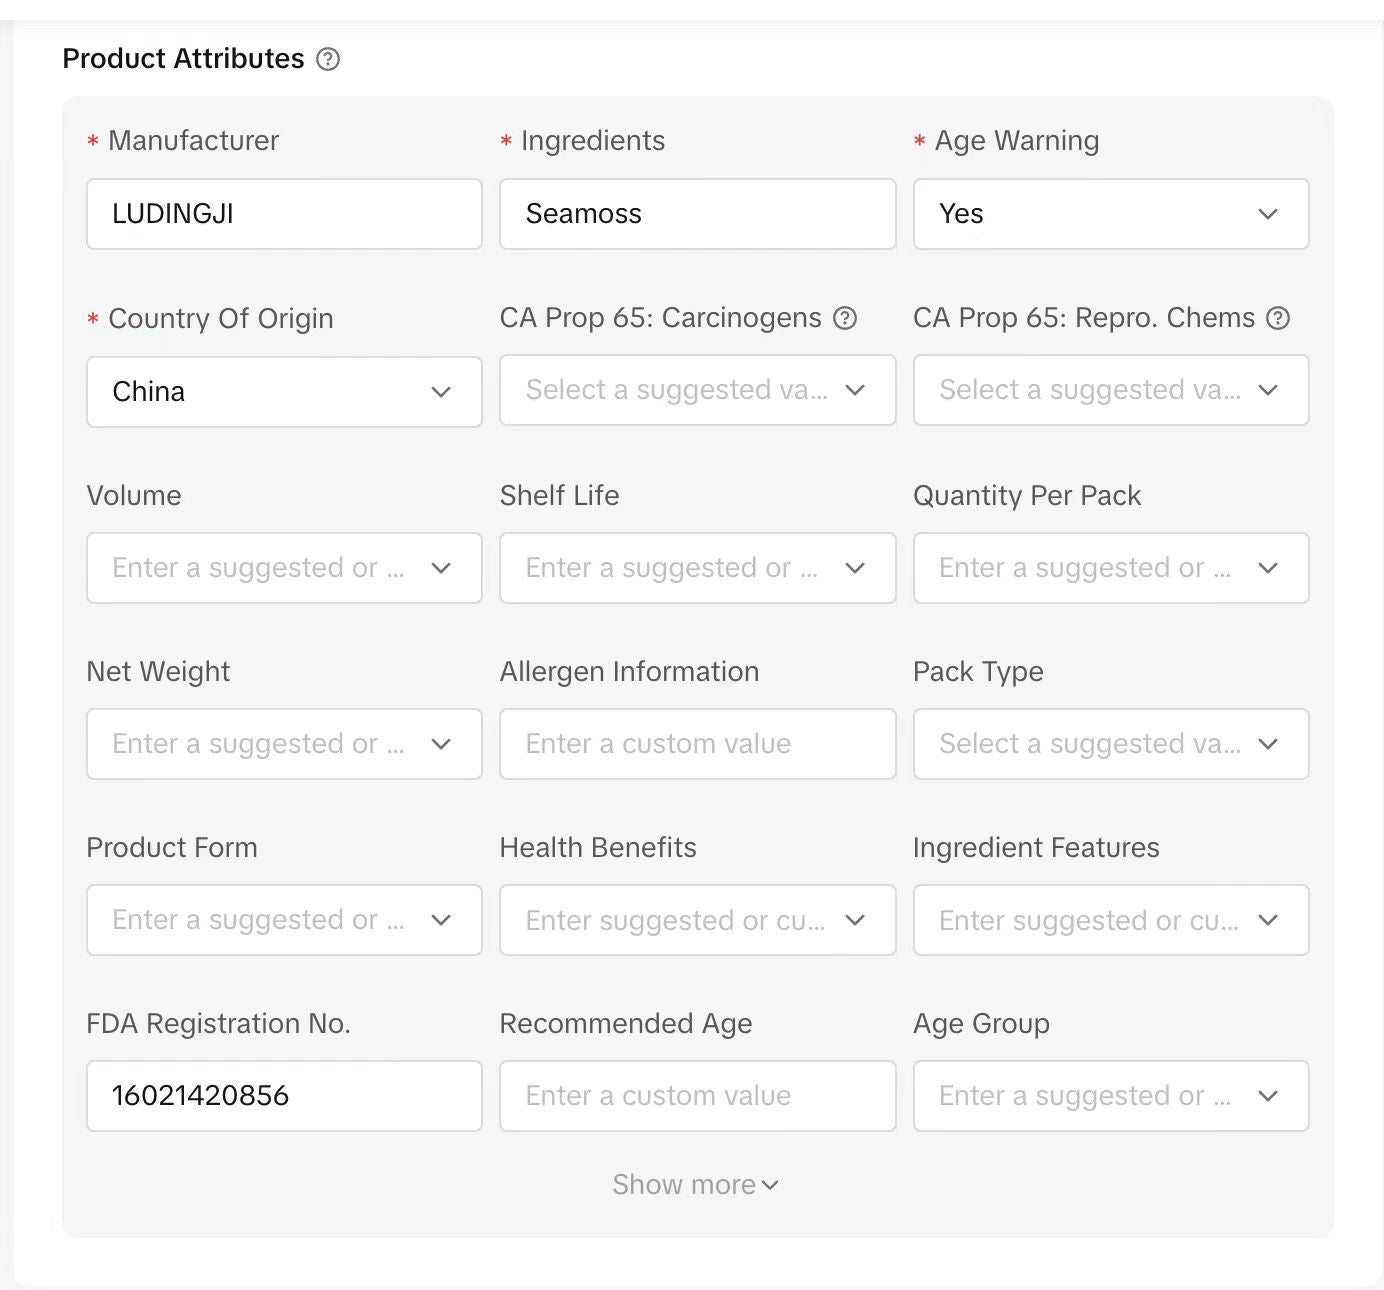Viewport: 1384px width, 1290px height.
Task: Click the Manufacturer input field
Action: (284, 214)
